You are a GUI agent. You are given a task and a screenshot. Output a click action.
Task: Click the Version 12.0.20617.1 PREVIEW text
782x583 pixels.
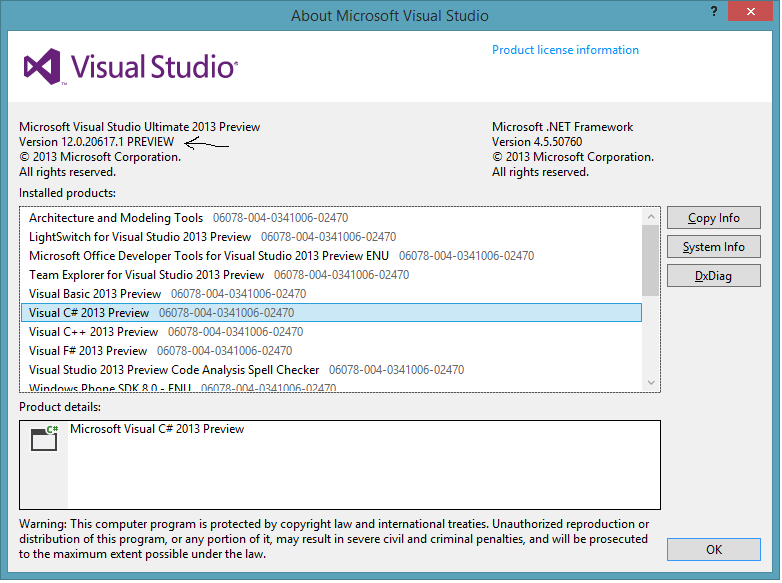[x=96, y=142]
